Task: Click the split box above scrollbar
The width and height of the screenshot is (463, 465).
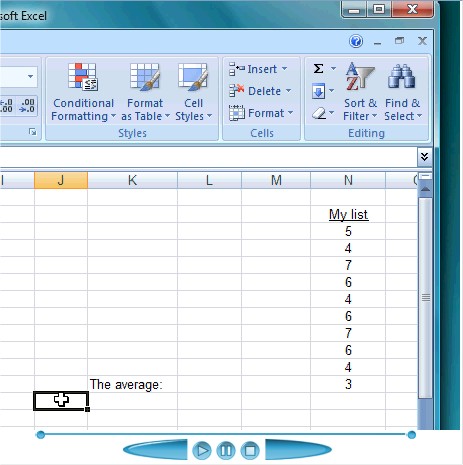Action: (x=425, y=176)
